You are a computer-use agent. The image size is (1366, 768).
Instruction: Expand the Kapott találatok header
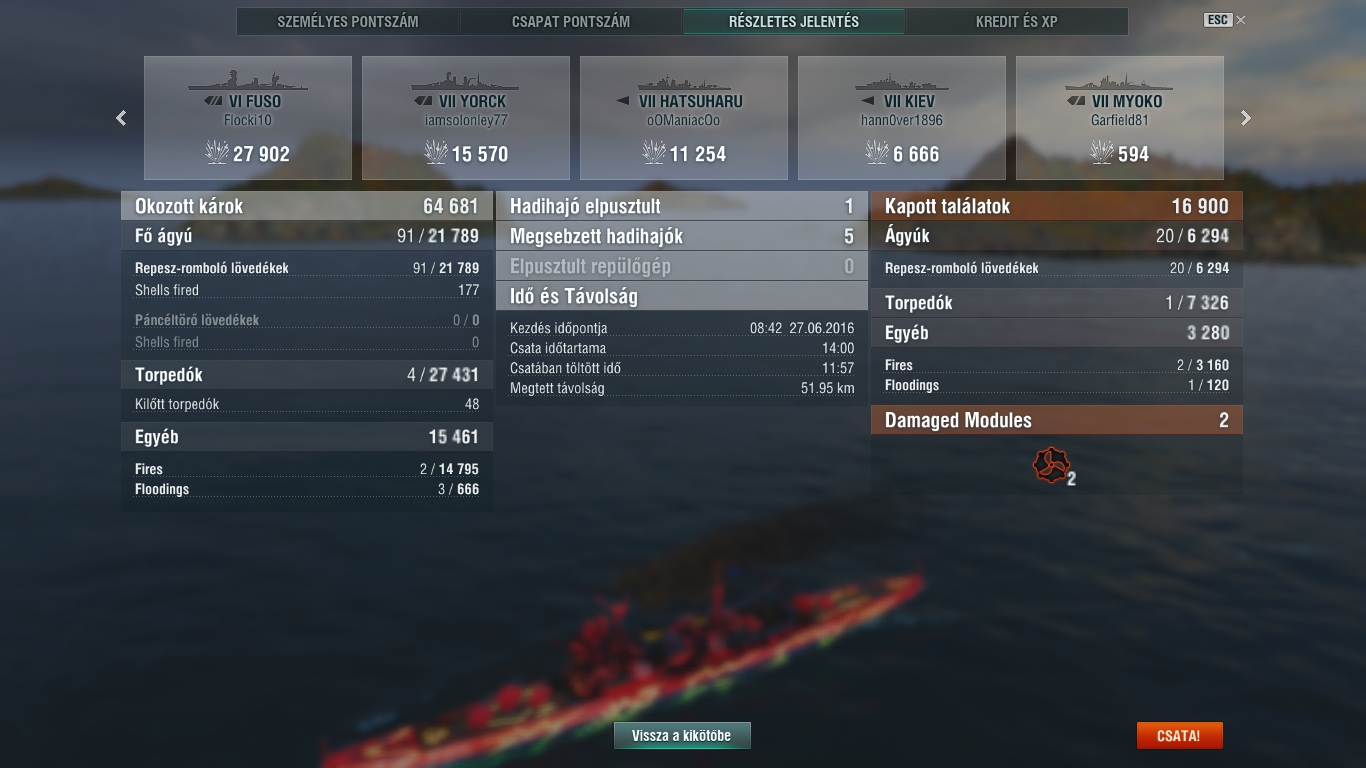[x=1057, y=206]
